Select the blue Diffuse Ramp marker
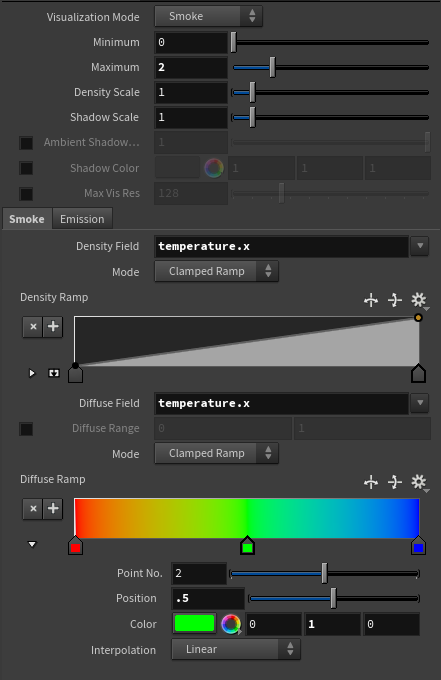Viewport: 441px width, 680px height. (418, 546)
